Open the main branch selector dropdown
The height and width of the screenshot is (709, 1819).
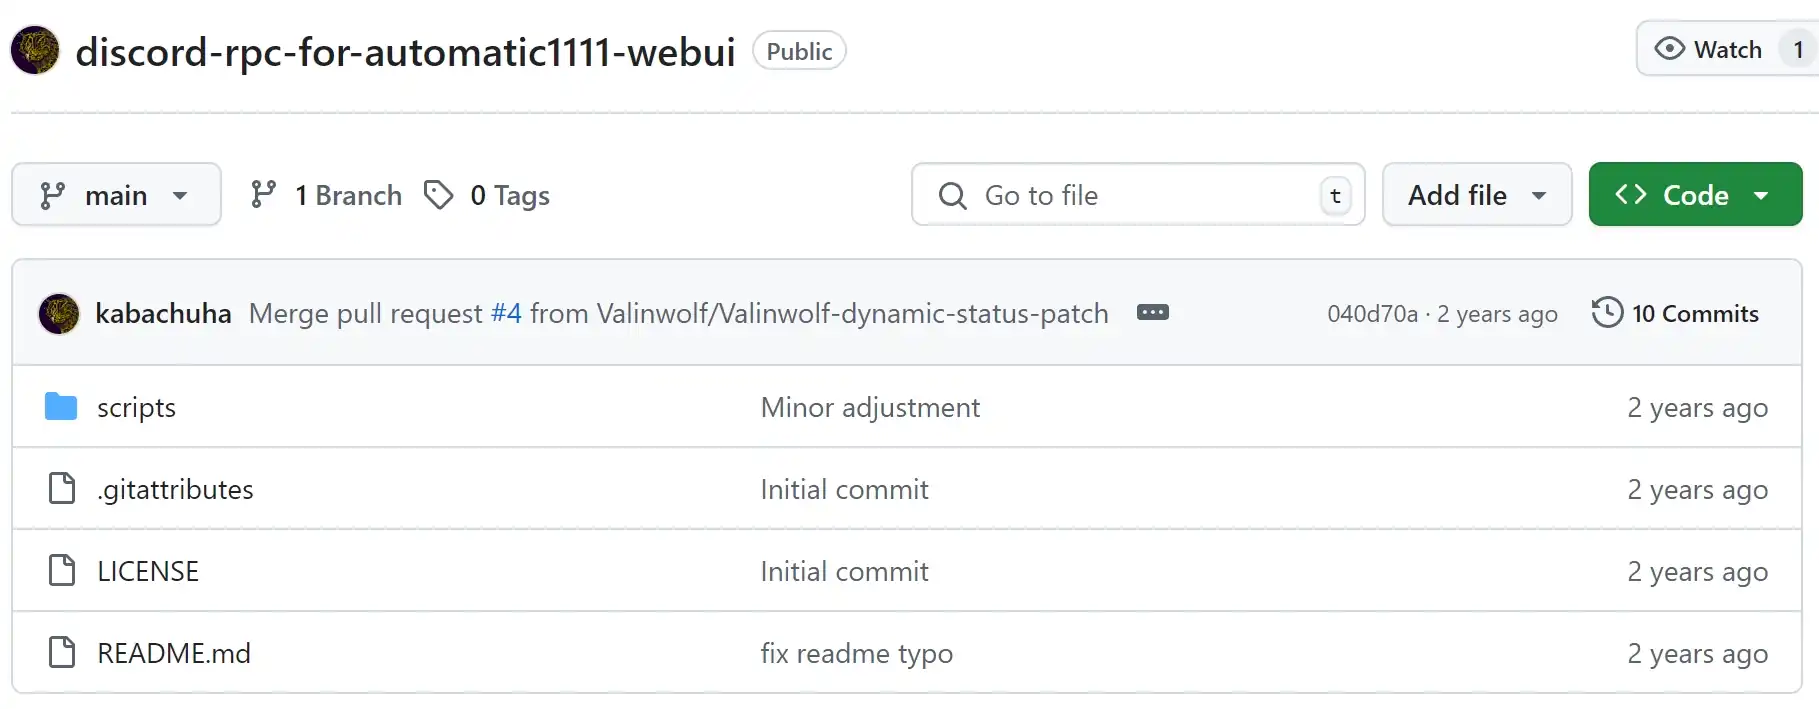pyautogui.click(x=116, y=195)
